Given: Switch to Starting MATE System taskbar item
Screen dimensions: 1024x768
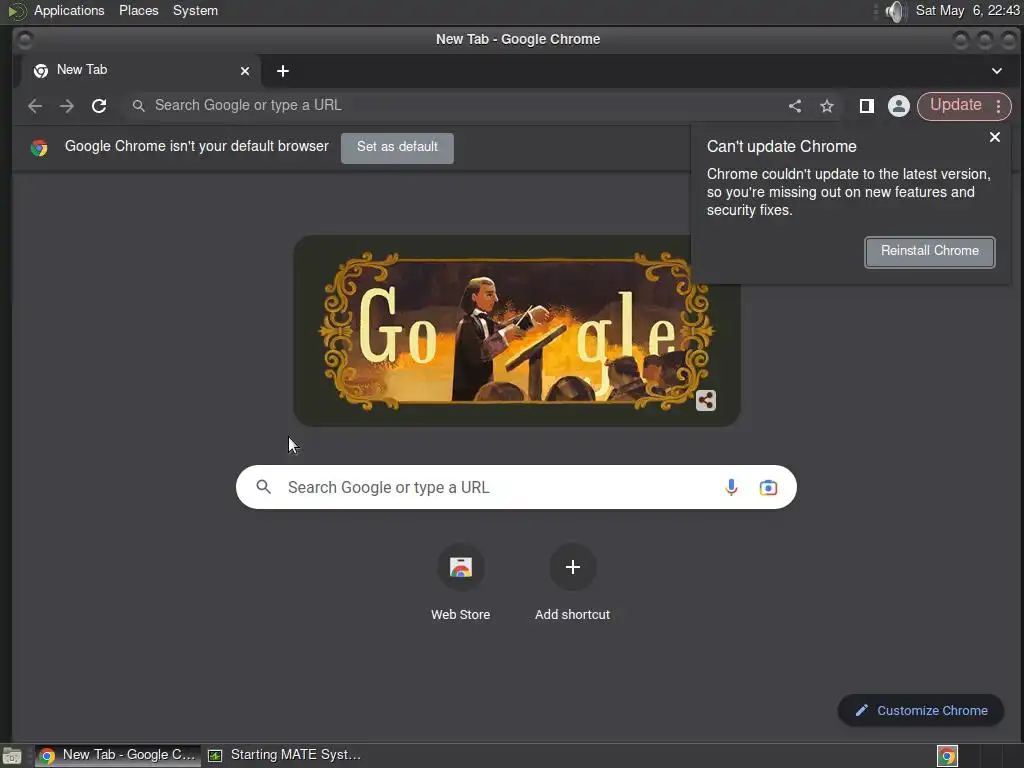Looking at the screenshot, I should [x=285, y=756].
